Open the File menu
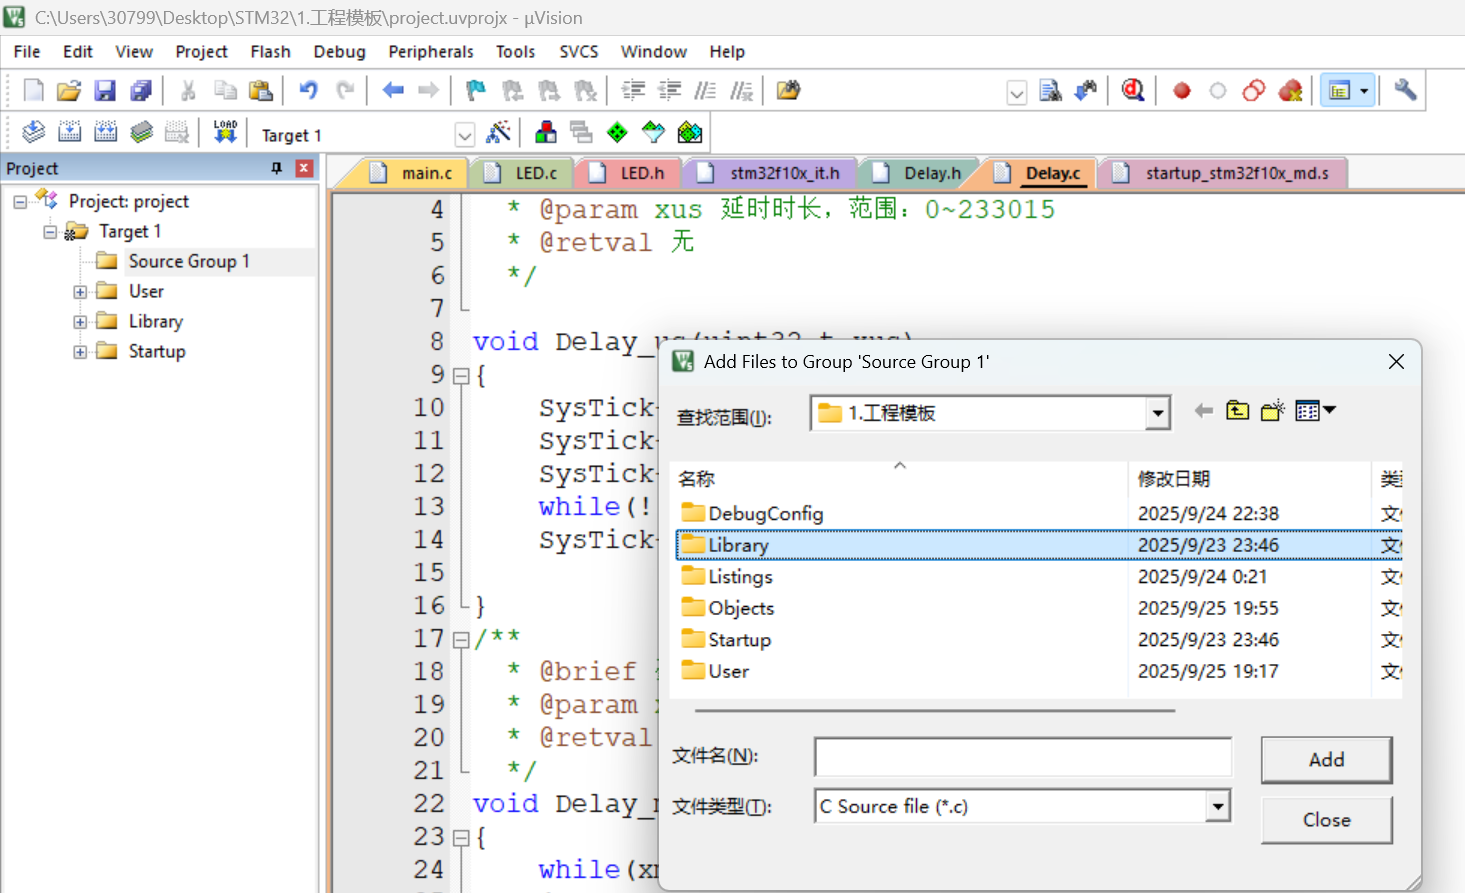Viewport: 1465px width, 893px height. [x=27, y=52]
